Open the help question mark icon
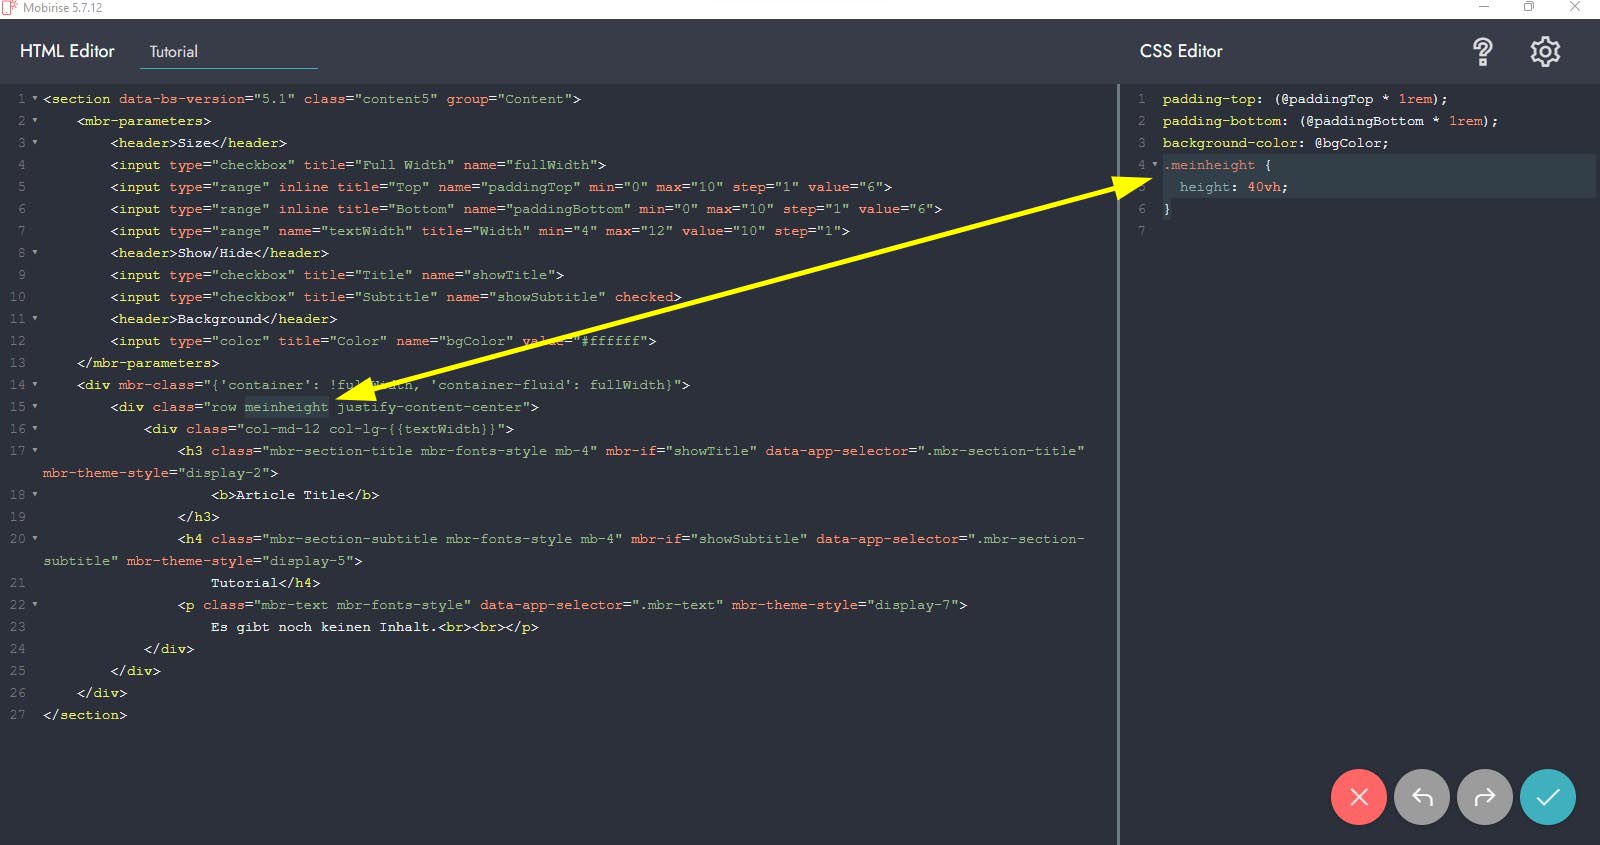Screen dimensions: 1600x845 tap(1482, 52)
